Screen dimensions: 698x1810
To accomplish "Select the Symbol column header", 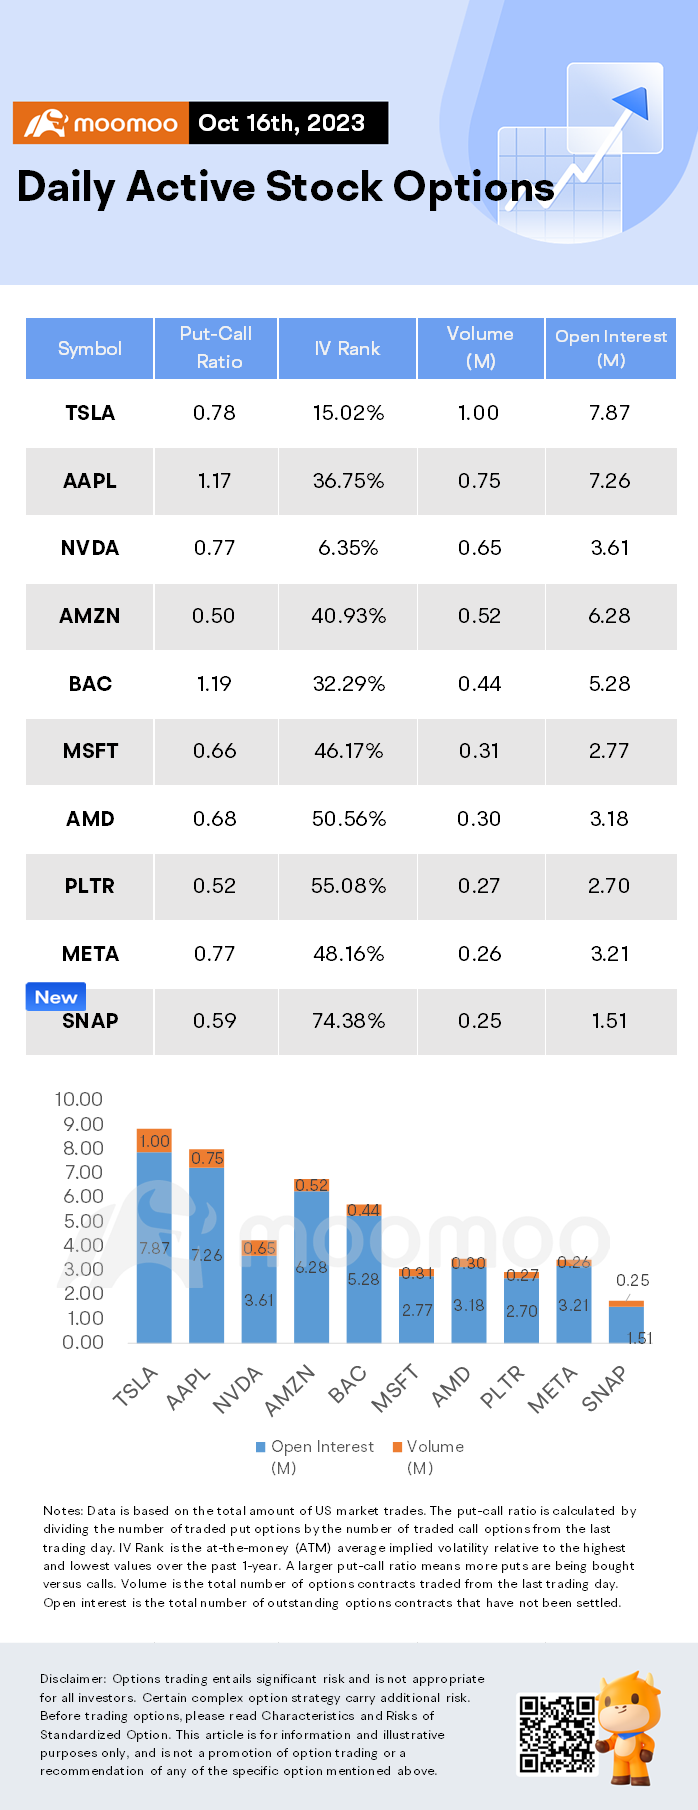I will [x=90, y=348].
